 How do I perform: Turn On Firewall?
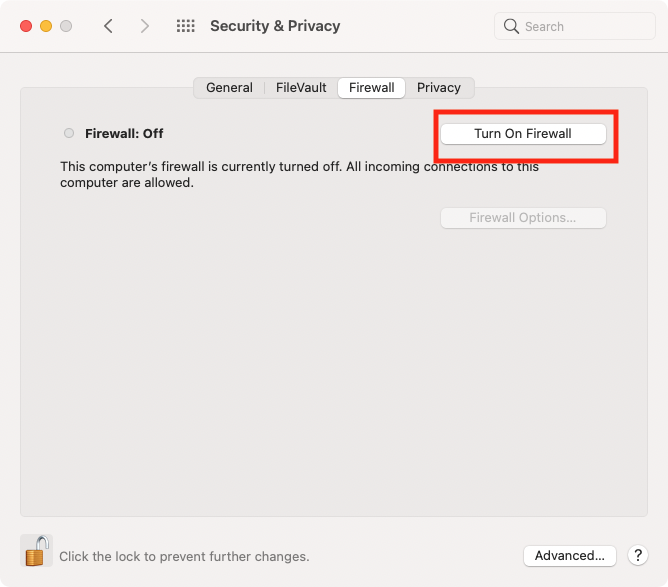click(x=523, y=134)
